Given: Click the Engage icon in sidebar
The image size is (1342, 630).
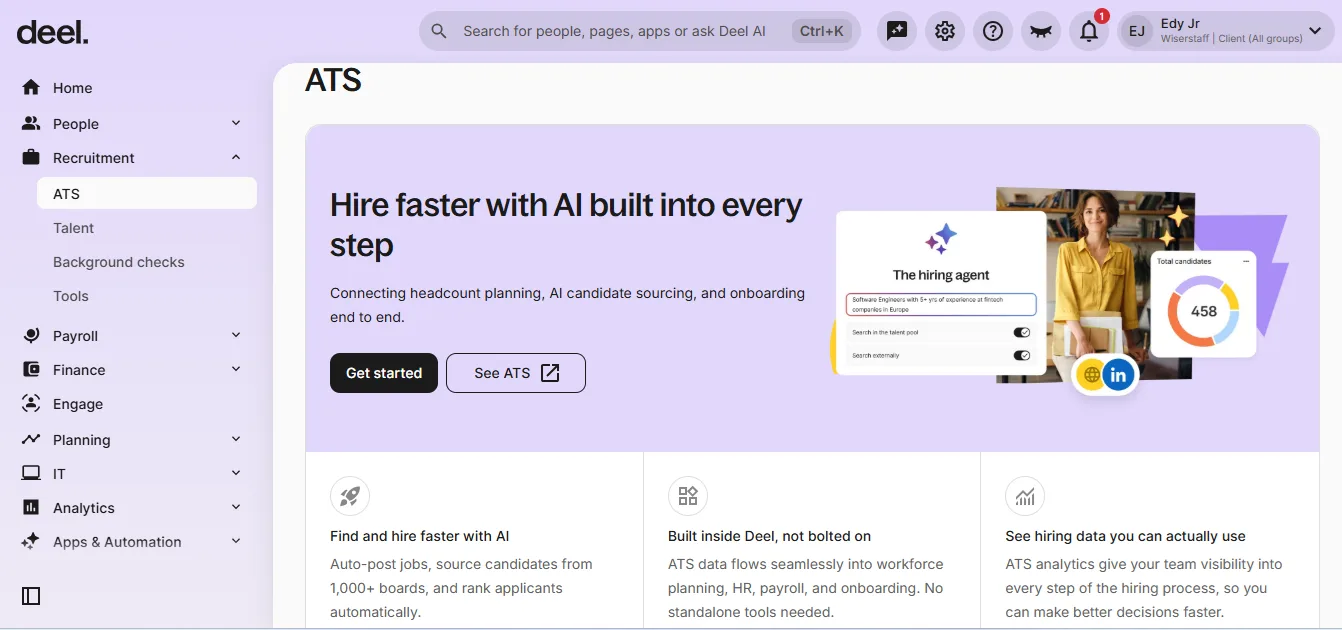Looking at the screenshot, I should (31, 404).
